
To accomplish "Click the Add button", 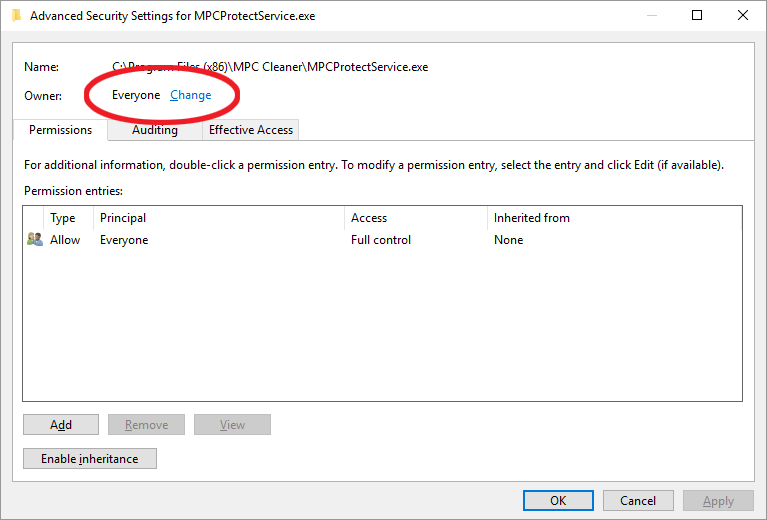I will coord(61,425).
